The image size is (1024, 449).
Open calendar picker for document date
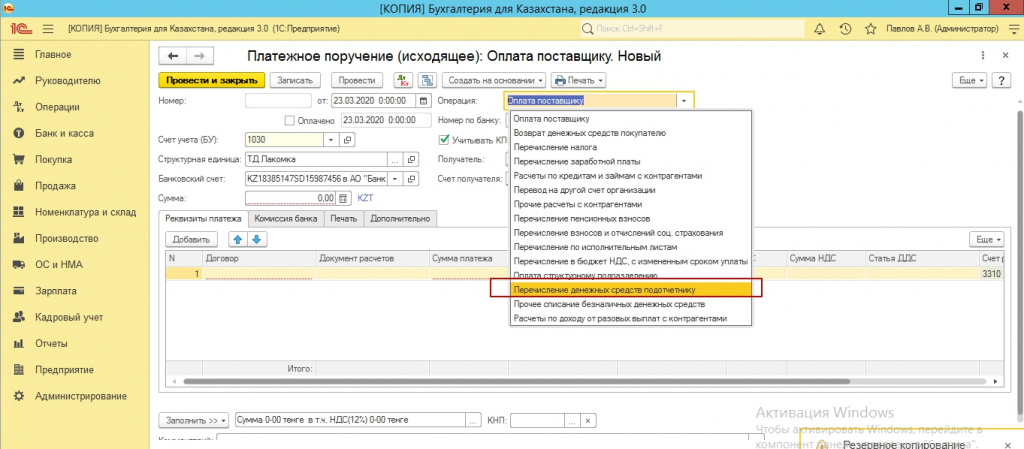(423, 101)
